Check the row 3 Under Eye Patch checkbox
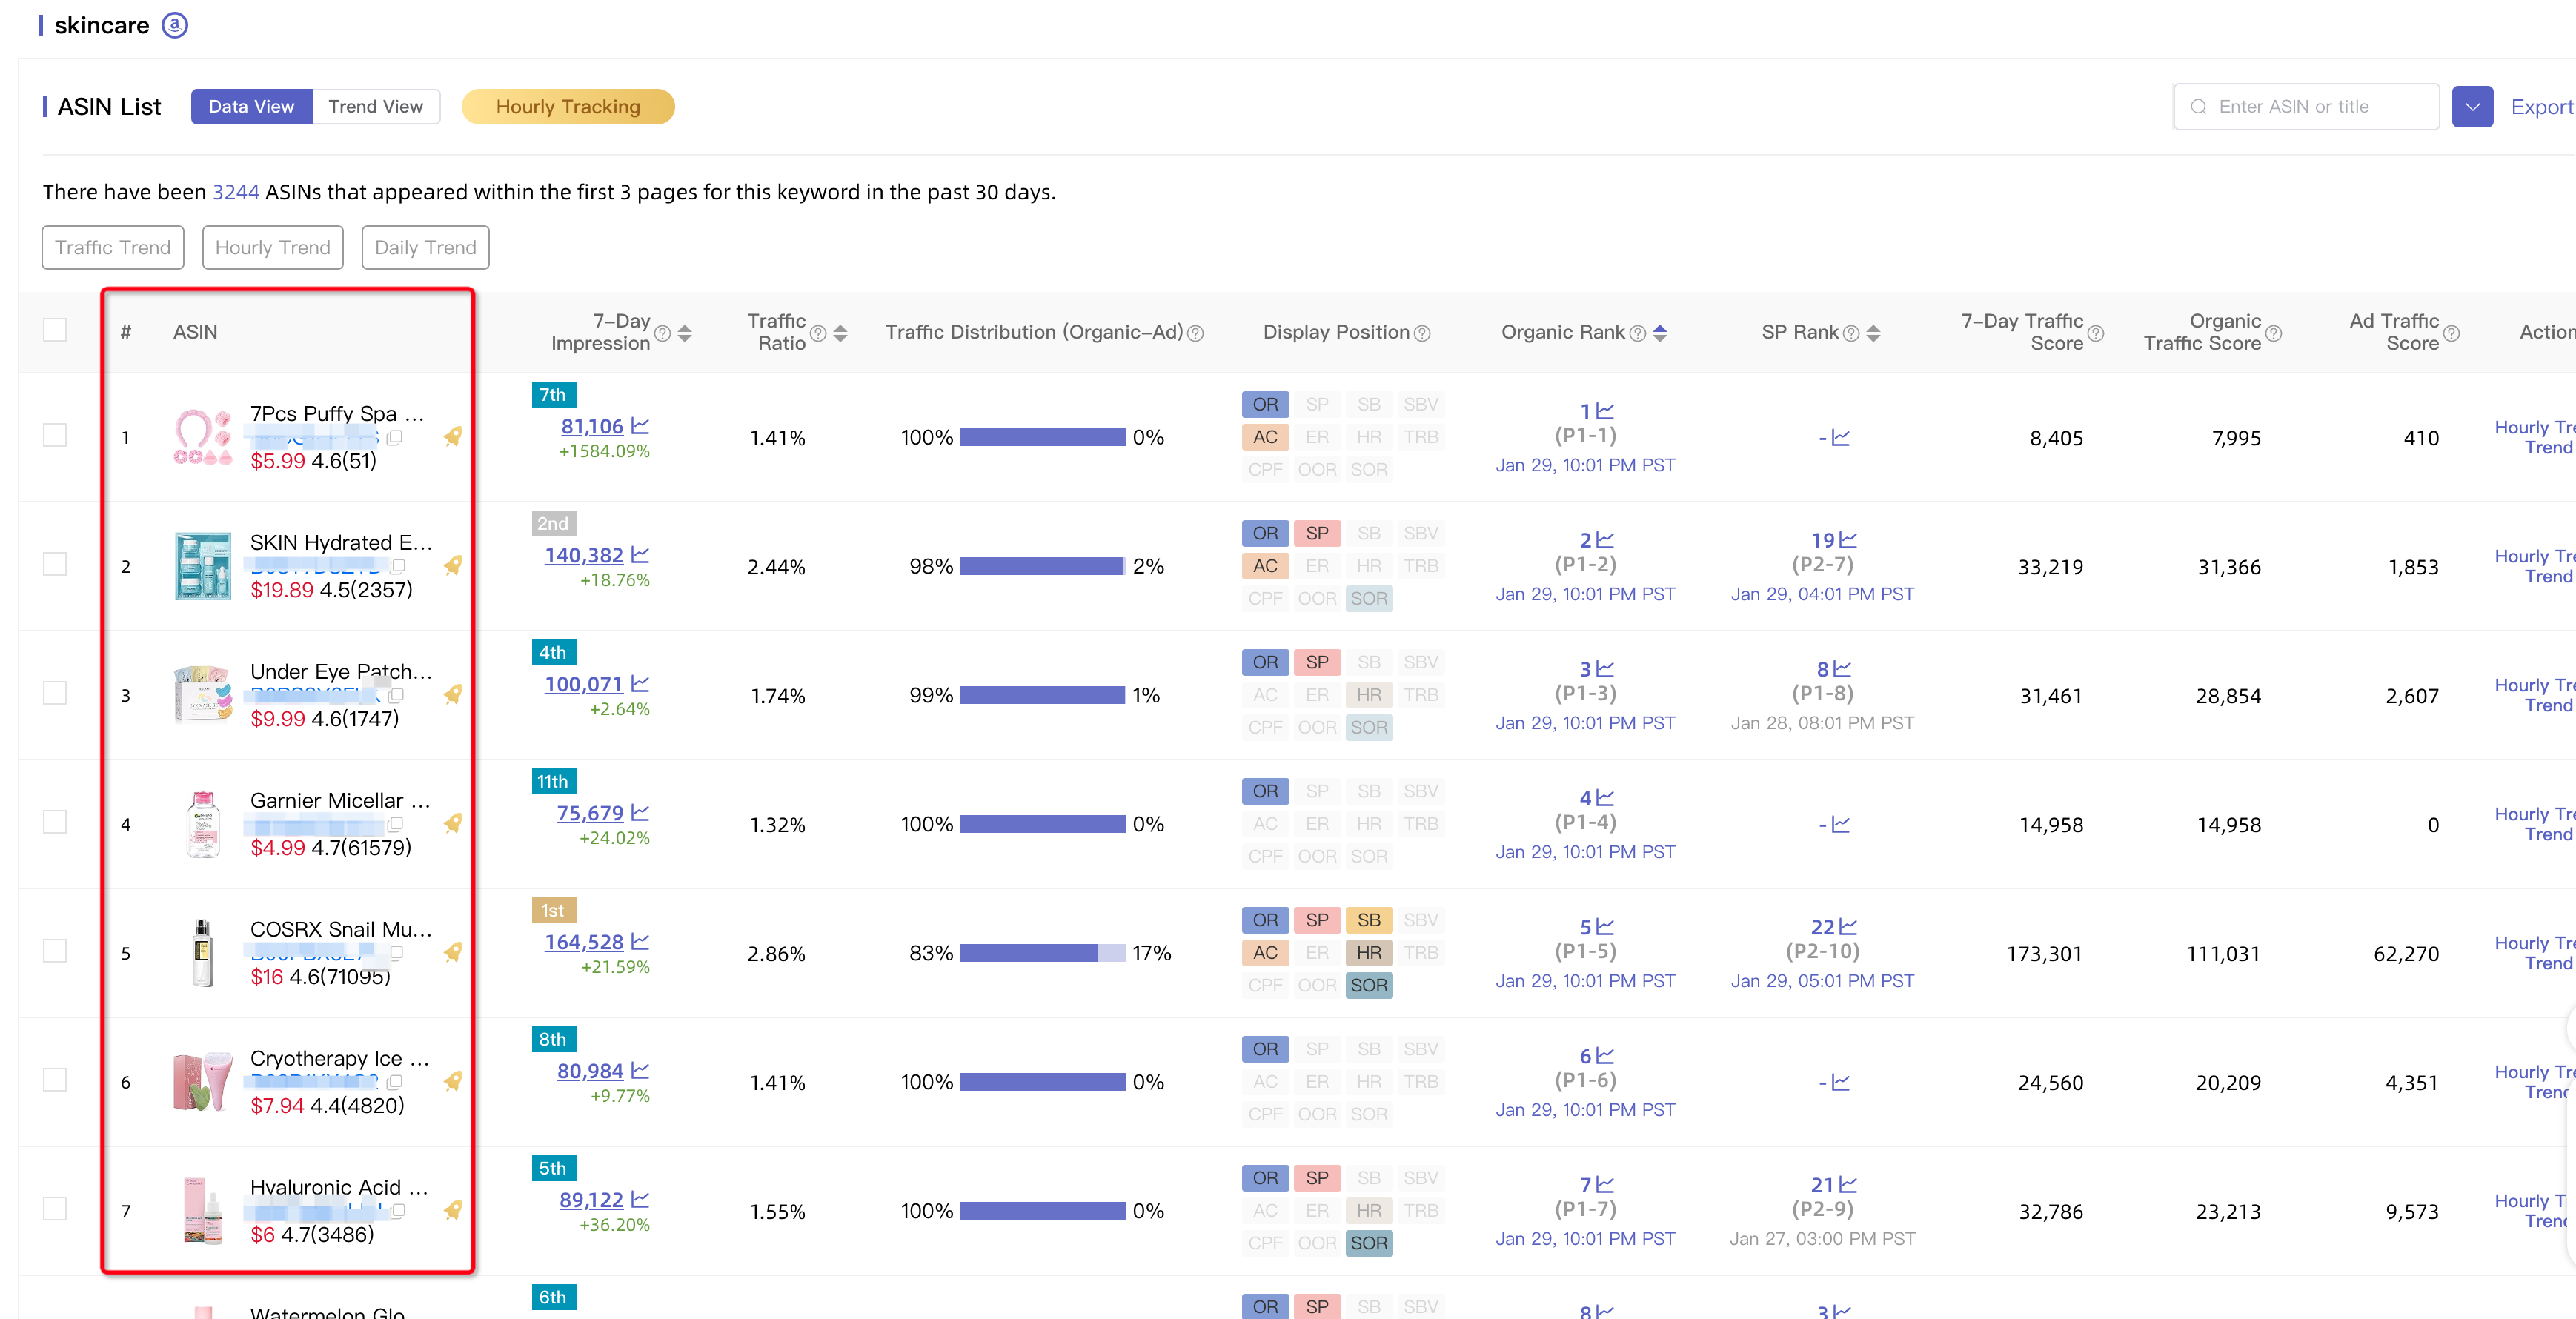This screenshot has height=1319, width=2576. click(x=55, y=694)
